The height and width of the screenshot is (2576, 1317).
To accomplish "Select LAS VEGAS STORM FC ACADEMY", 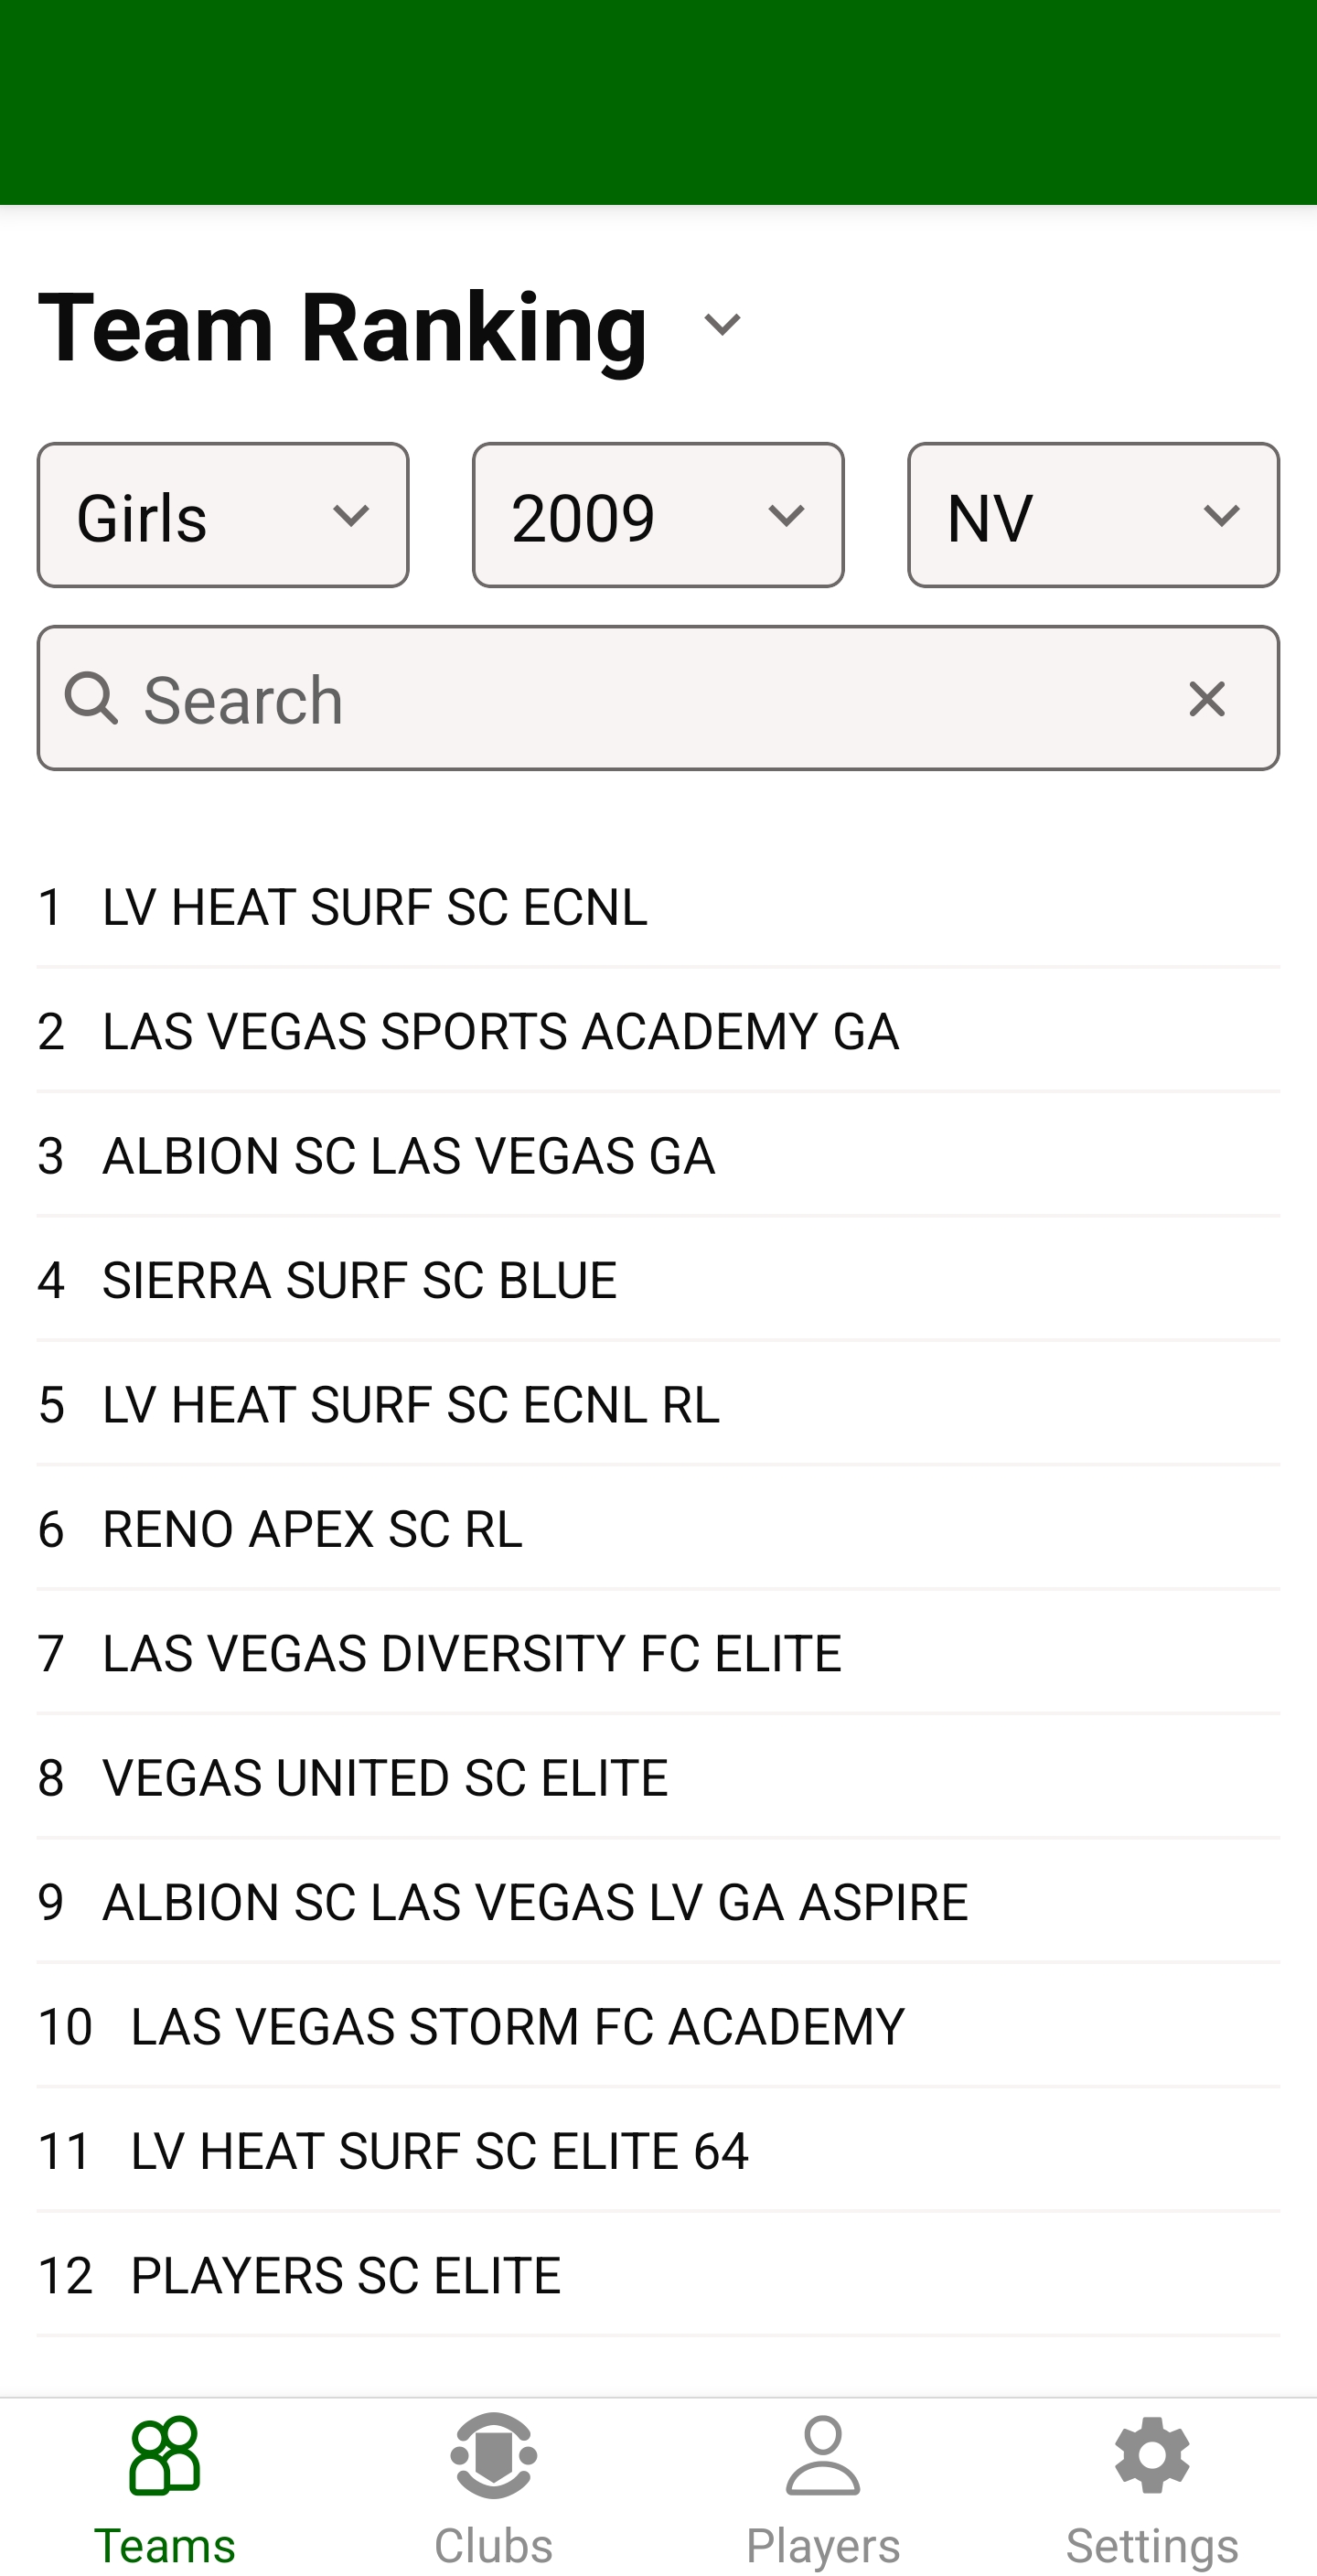I will [x=517, y=2027].
